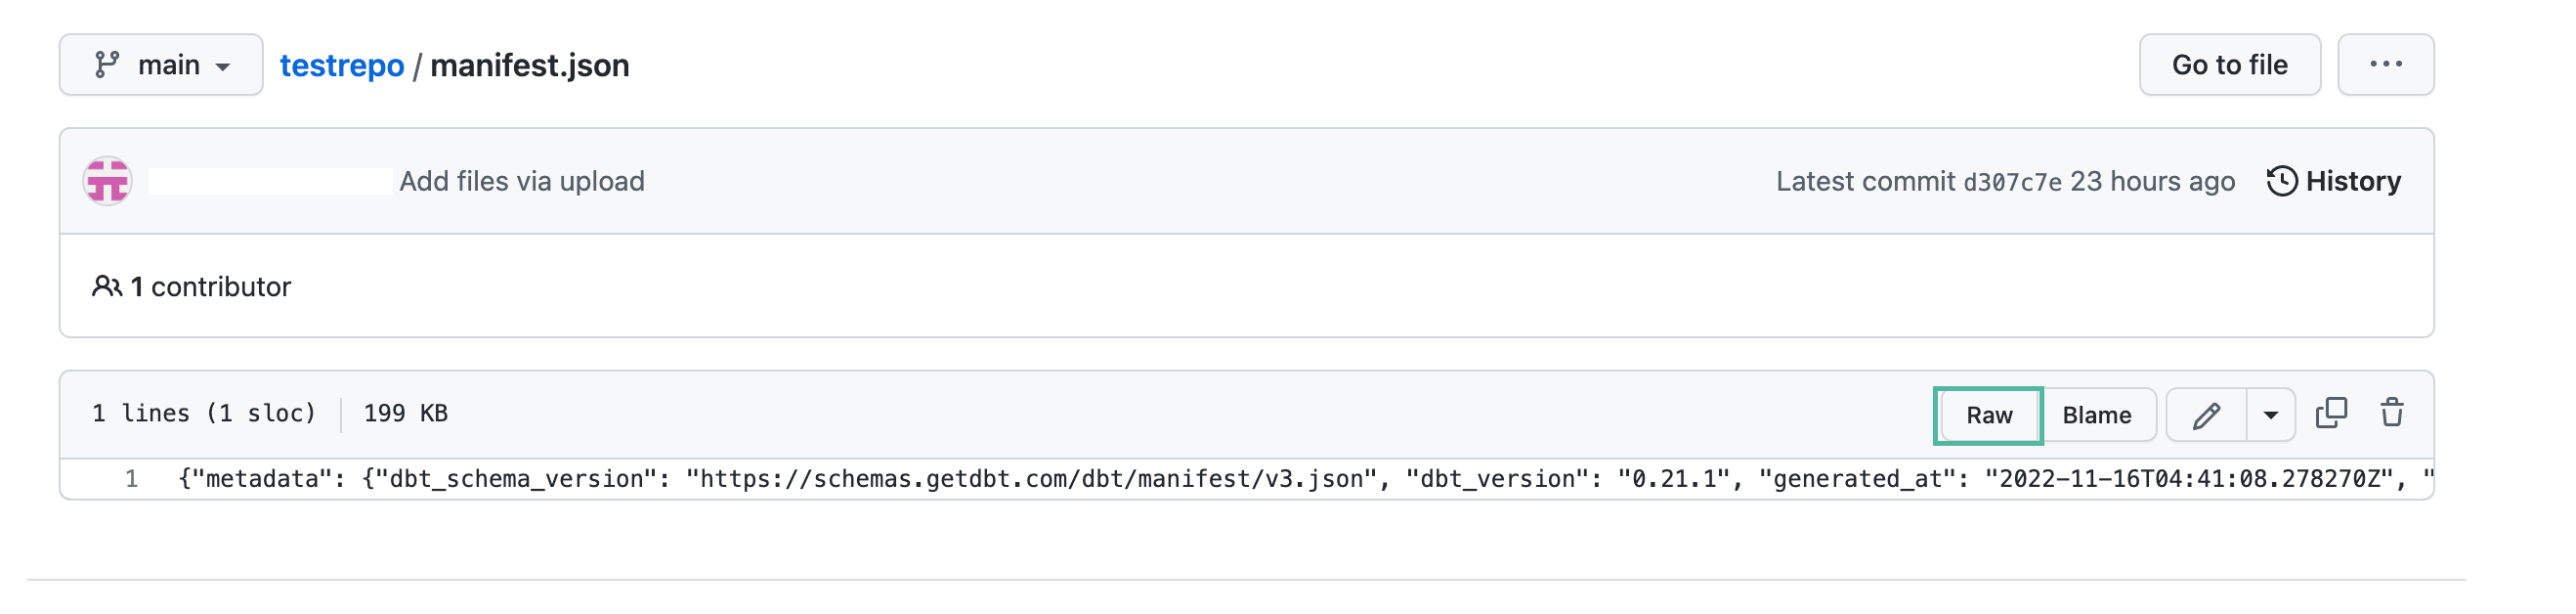Expand the edit options dropdown arrow
This screenshot has height=614, width=2576.
[x=2271, y=415]
